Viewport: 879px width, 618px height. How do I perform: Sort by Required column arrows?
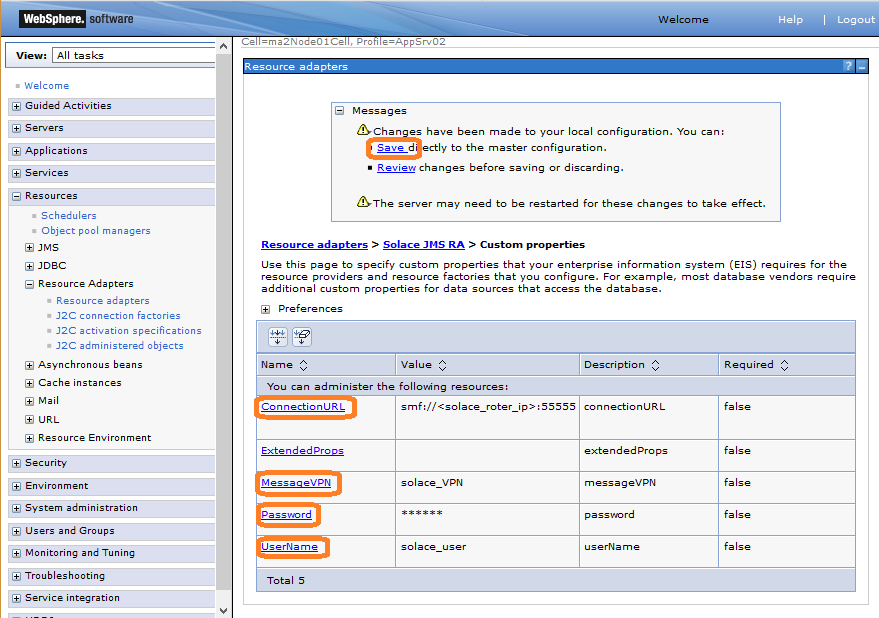tap(784, 365)
